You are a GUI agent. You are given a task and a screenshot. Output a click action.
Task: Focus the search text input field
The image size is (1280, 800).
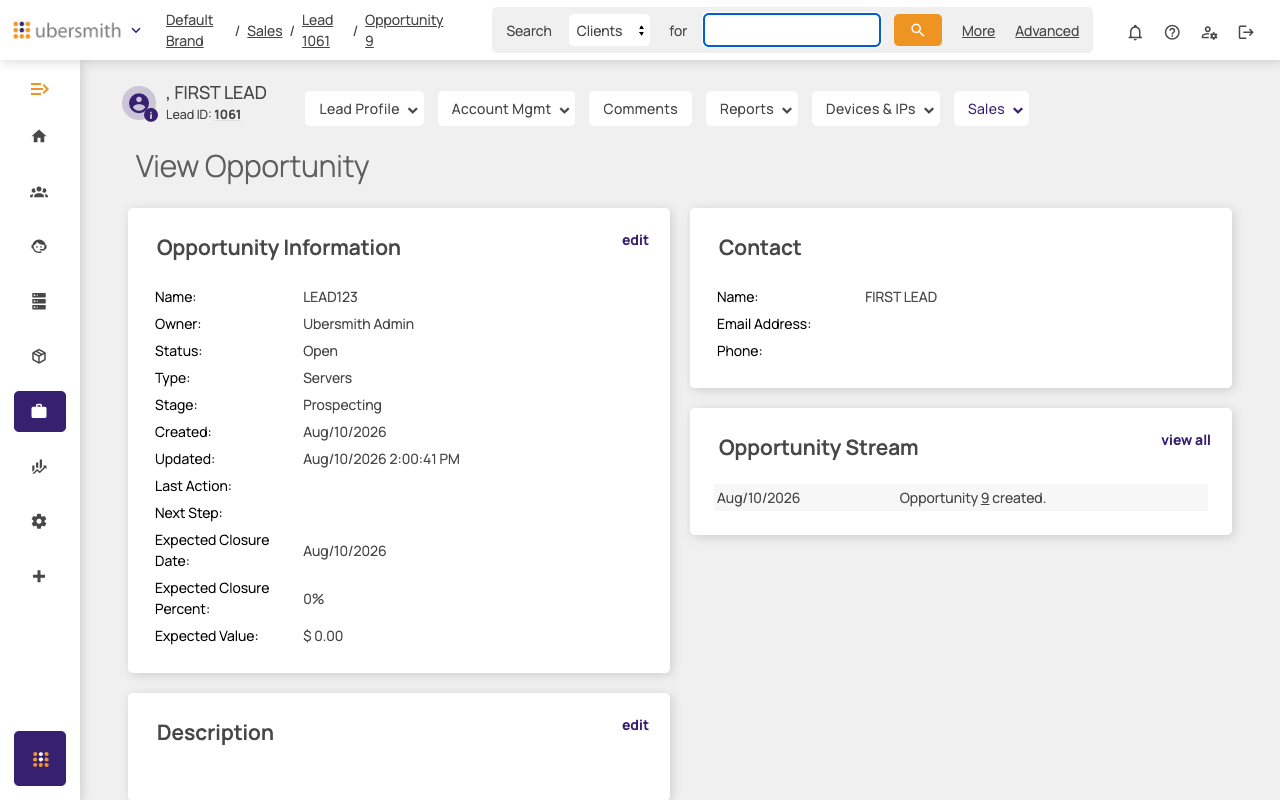792,30
